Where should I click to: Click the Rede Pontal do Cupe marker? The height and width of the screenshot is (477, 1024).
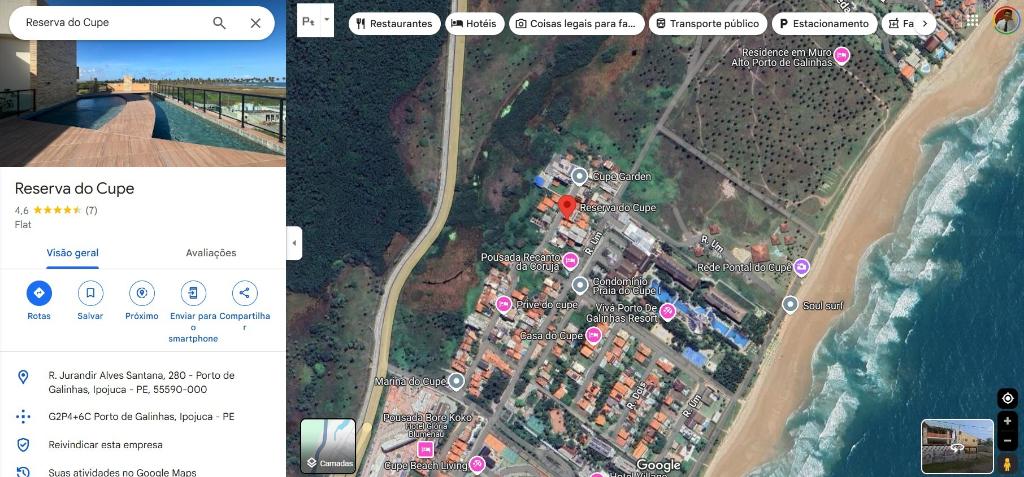point(802,267)
